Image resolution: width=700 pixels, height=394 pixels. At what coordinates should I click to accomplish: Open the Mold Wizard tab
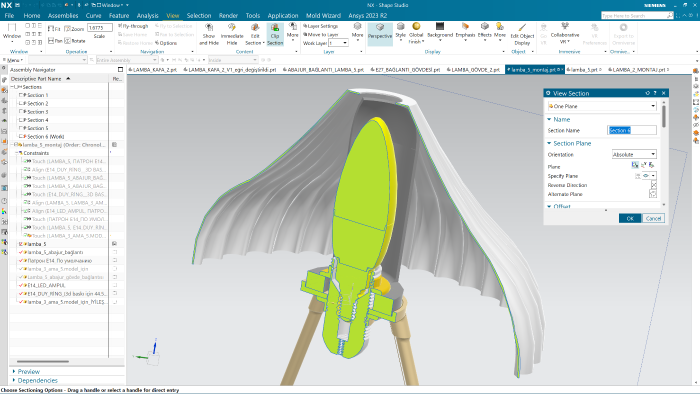tap(323, 15)
